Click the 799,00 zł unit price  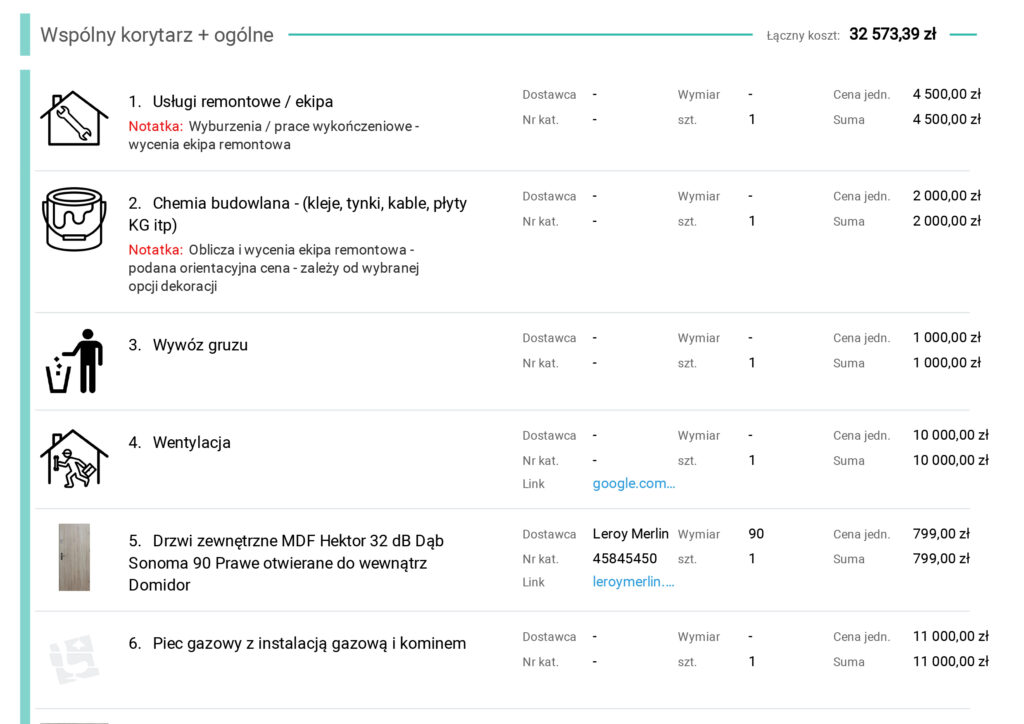[940, 534]
